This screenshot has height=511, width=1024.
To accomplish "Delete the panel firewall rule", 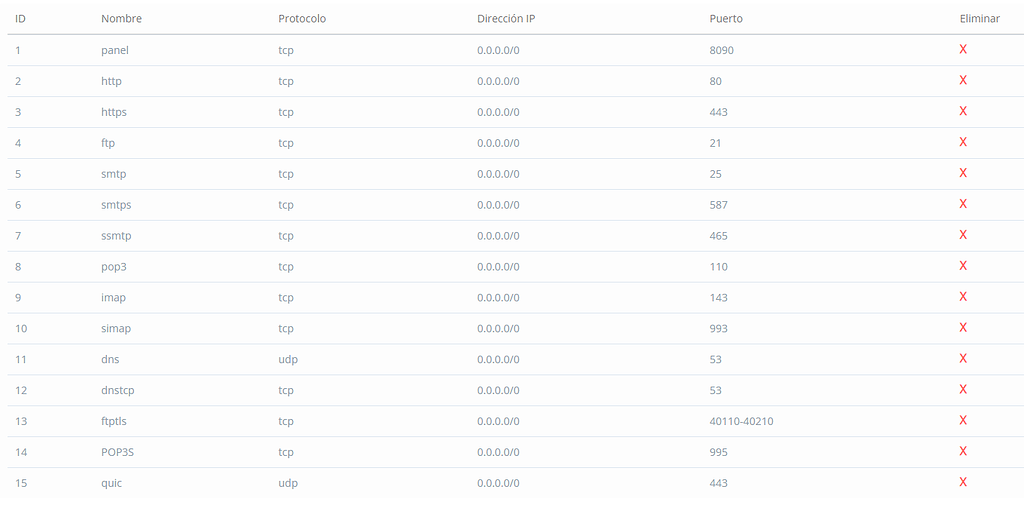I will [963, 49].
